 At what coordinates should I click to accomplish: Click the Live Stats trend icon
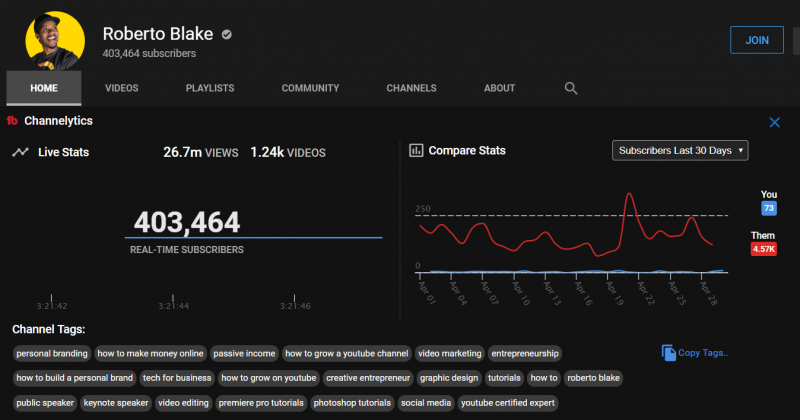click(x=20, y=152)
